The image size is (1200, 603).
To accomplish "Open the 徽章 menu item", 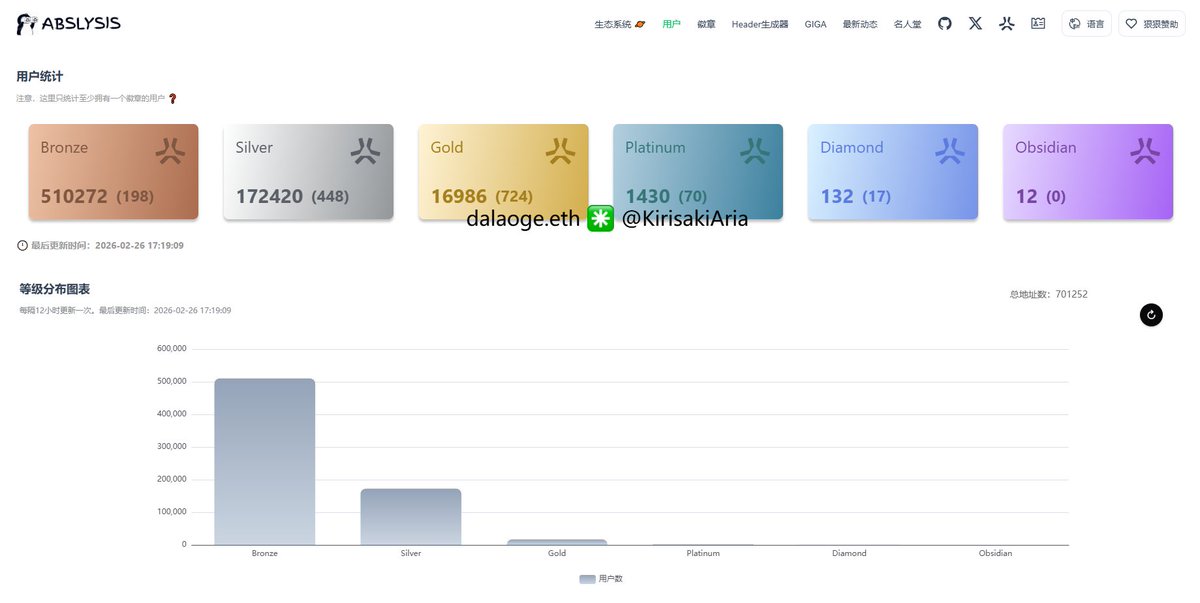I will tap(706, 23).
